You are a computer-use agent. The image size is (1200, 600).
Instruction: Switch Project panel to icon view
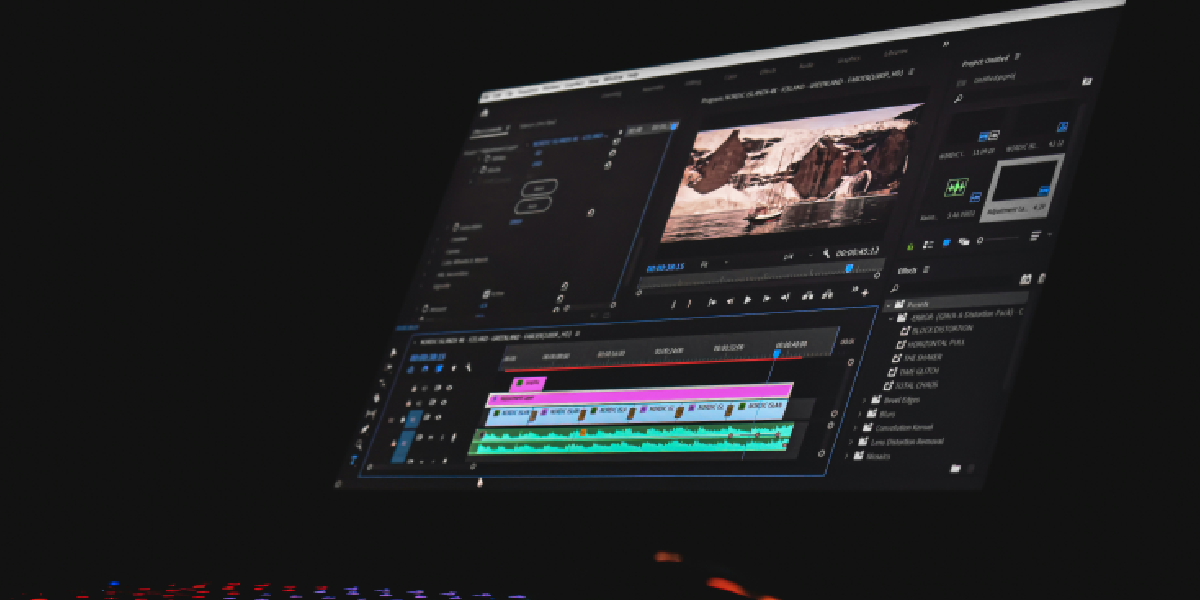pos(947,242)
